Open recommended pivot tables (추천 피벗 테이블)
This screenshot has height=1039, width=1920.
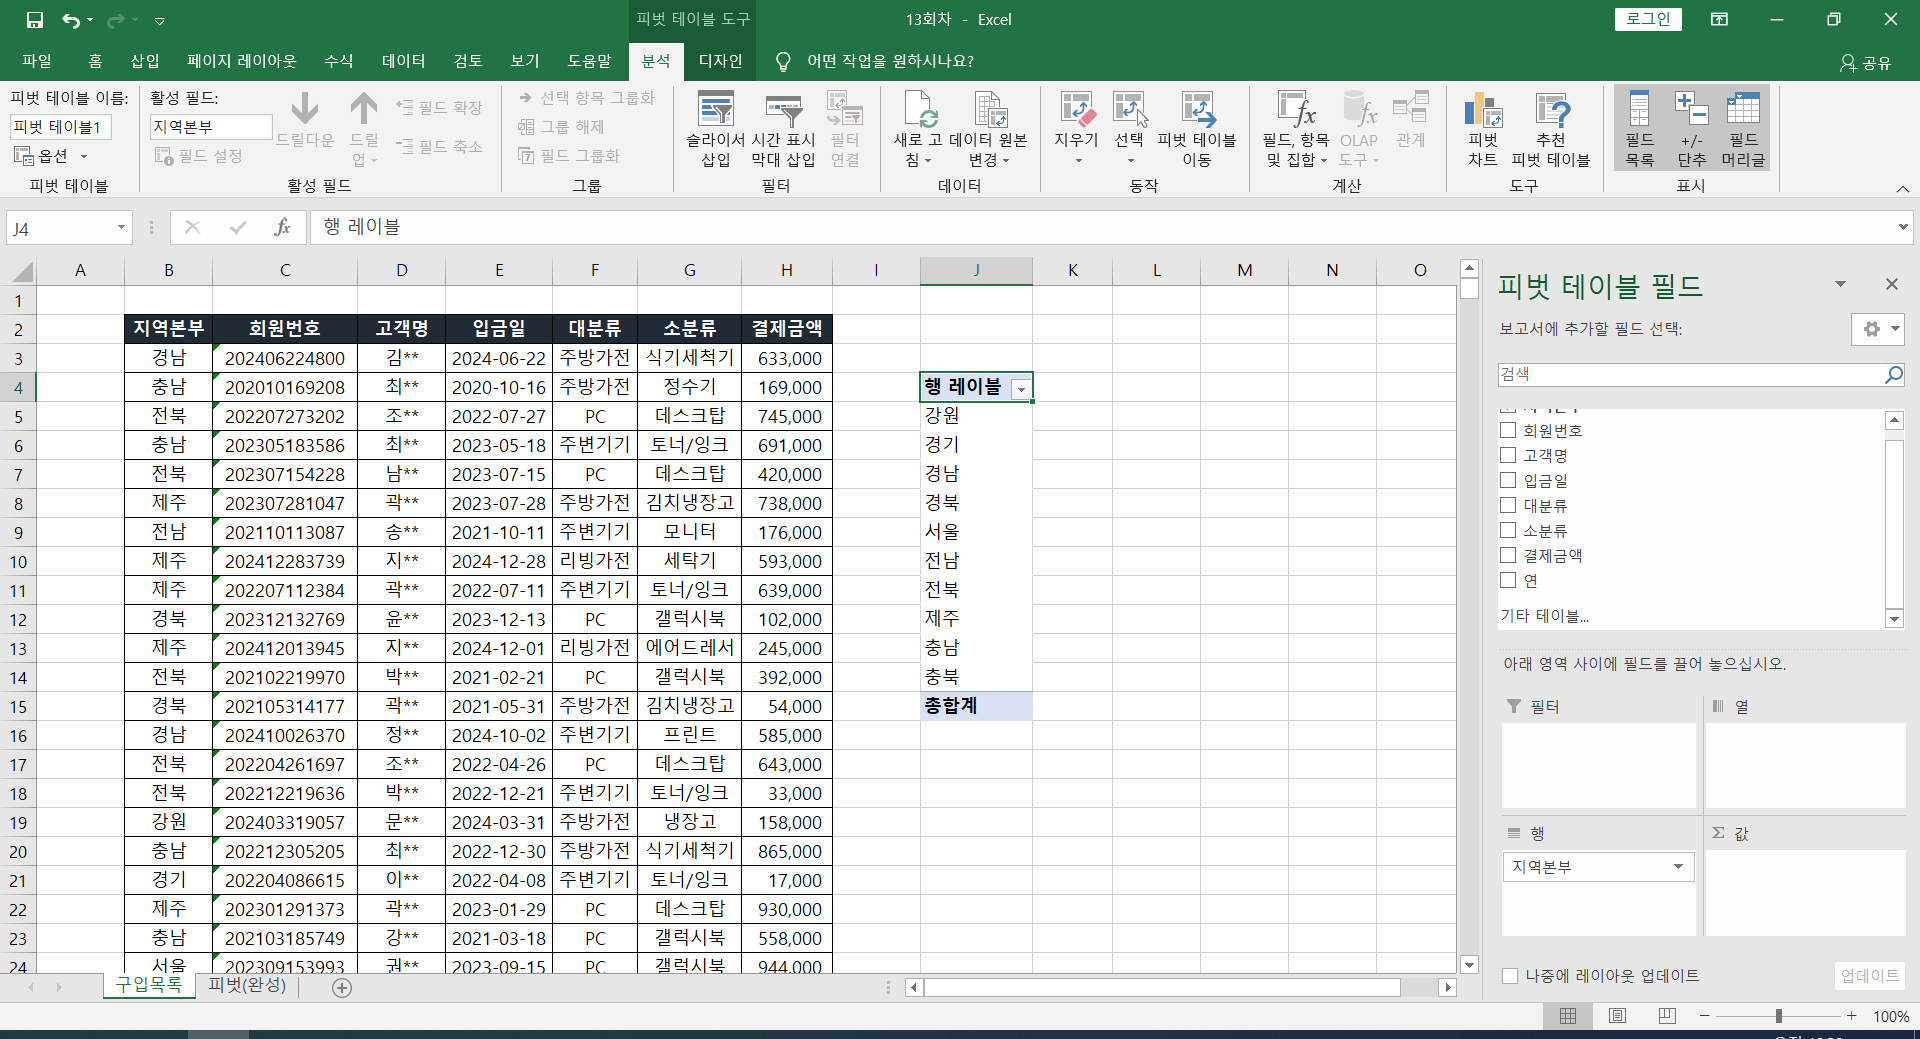(1551, 128)
